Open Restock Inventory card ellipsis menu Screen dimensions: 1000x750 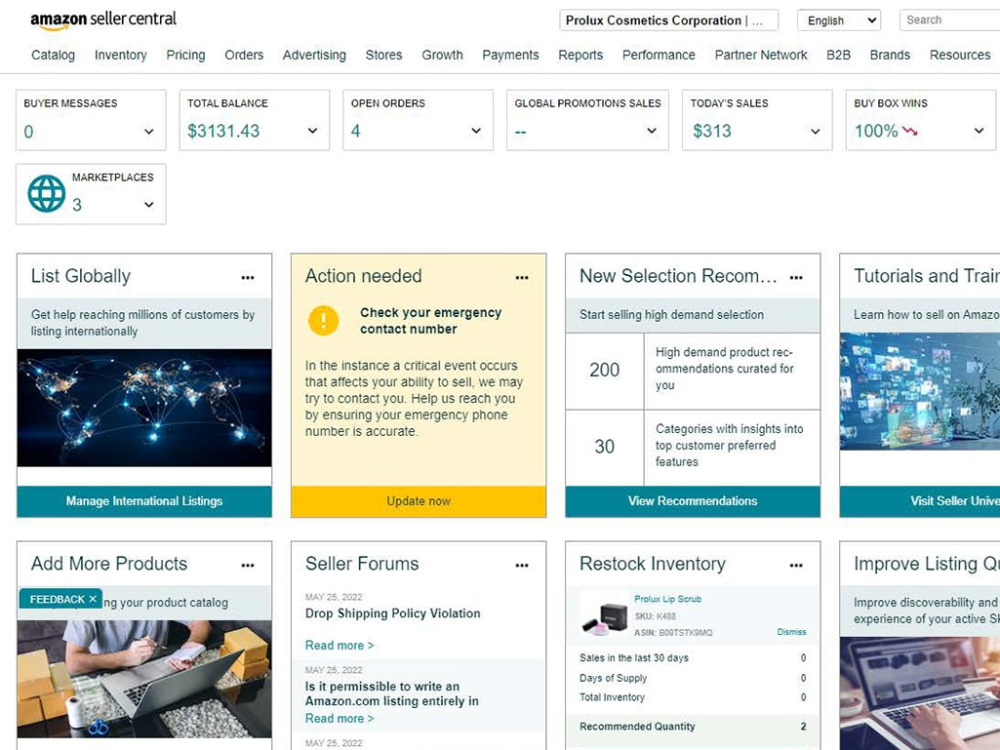point(796,565)
